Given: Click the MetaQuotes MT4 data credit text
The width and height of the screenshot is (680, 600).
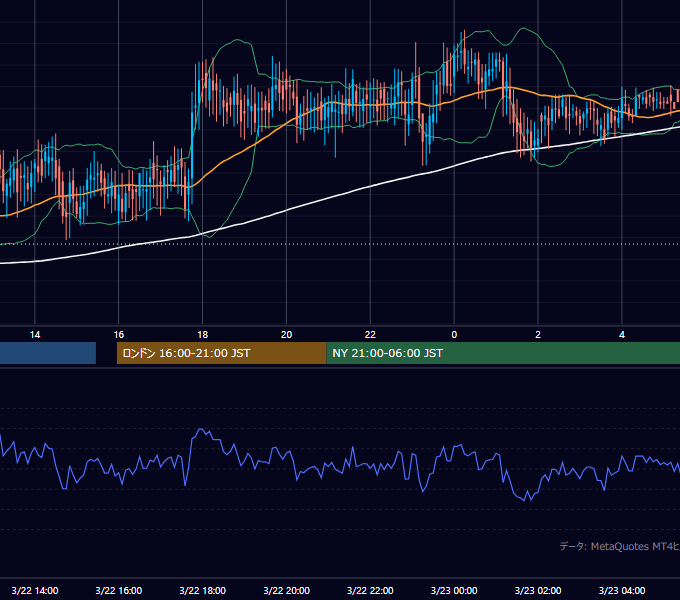Looking at the screenshot, I should click(x=620, y=546).
